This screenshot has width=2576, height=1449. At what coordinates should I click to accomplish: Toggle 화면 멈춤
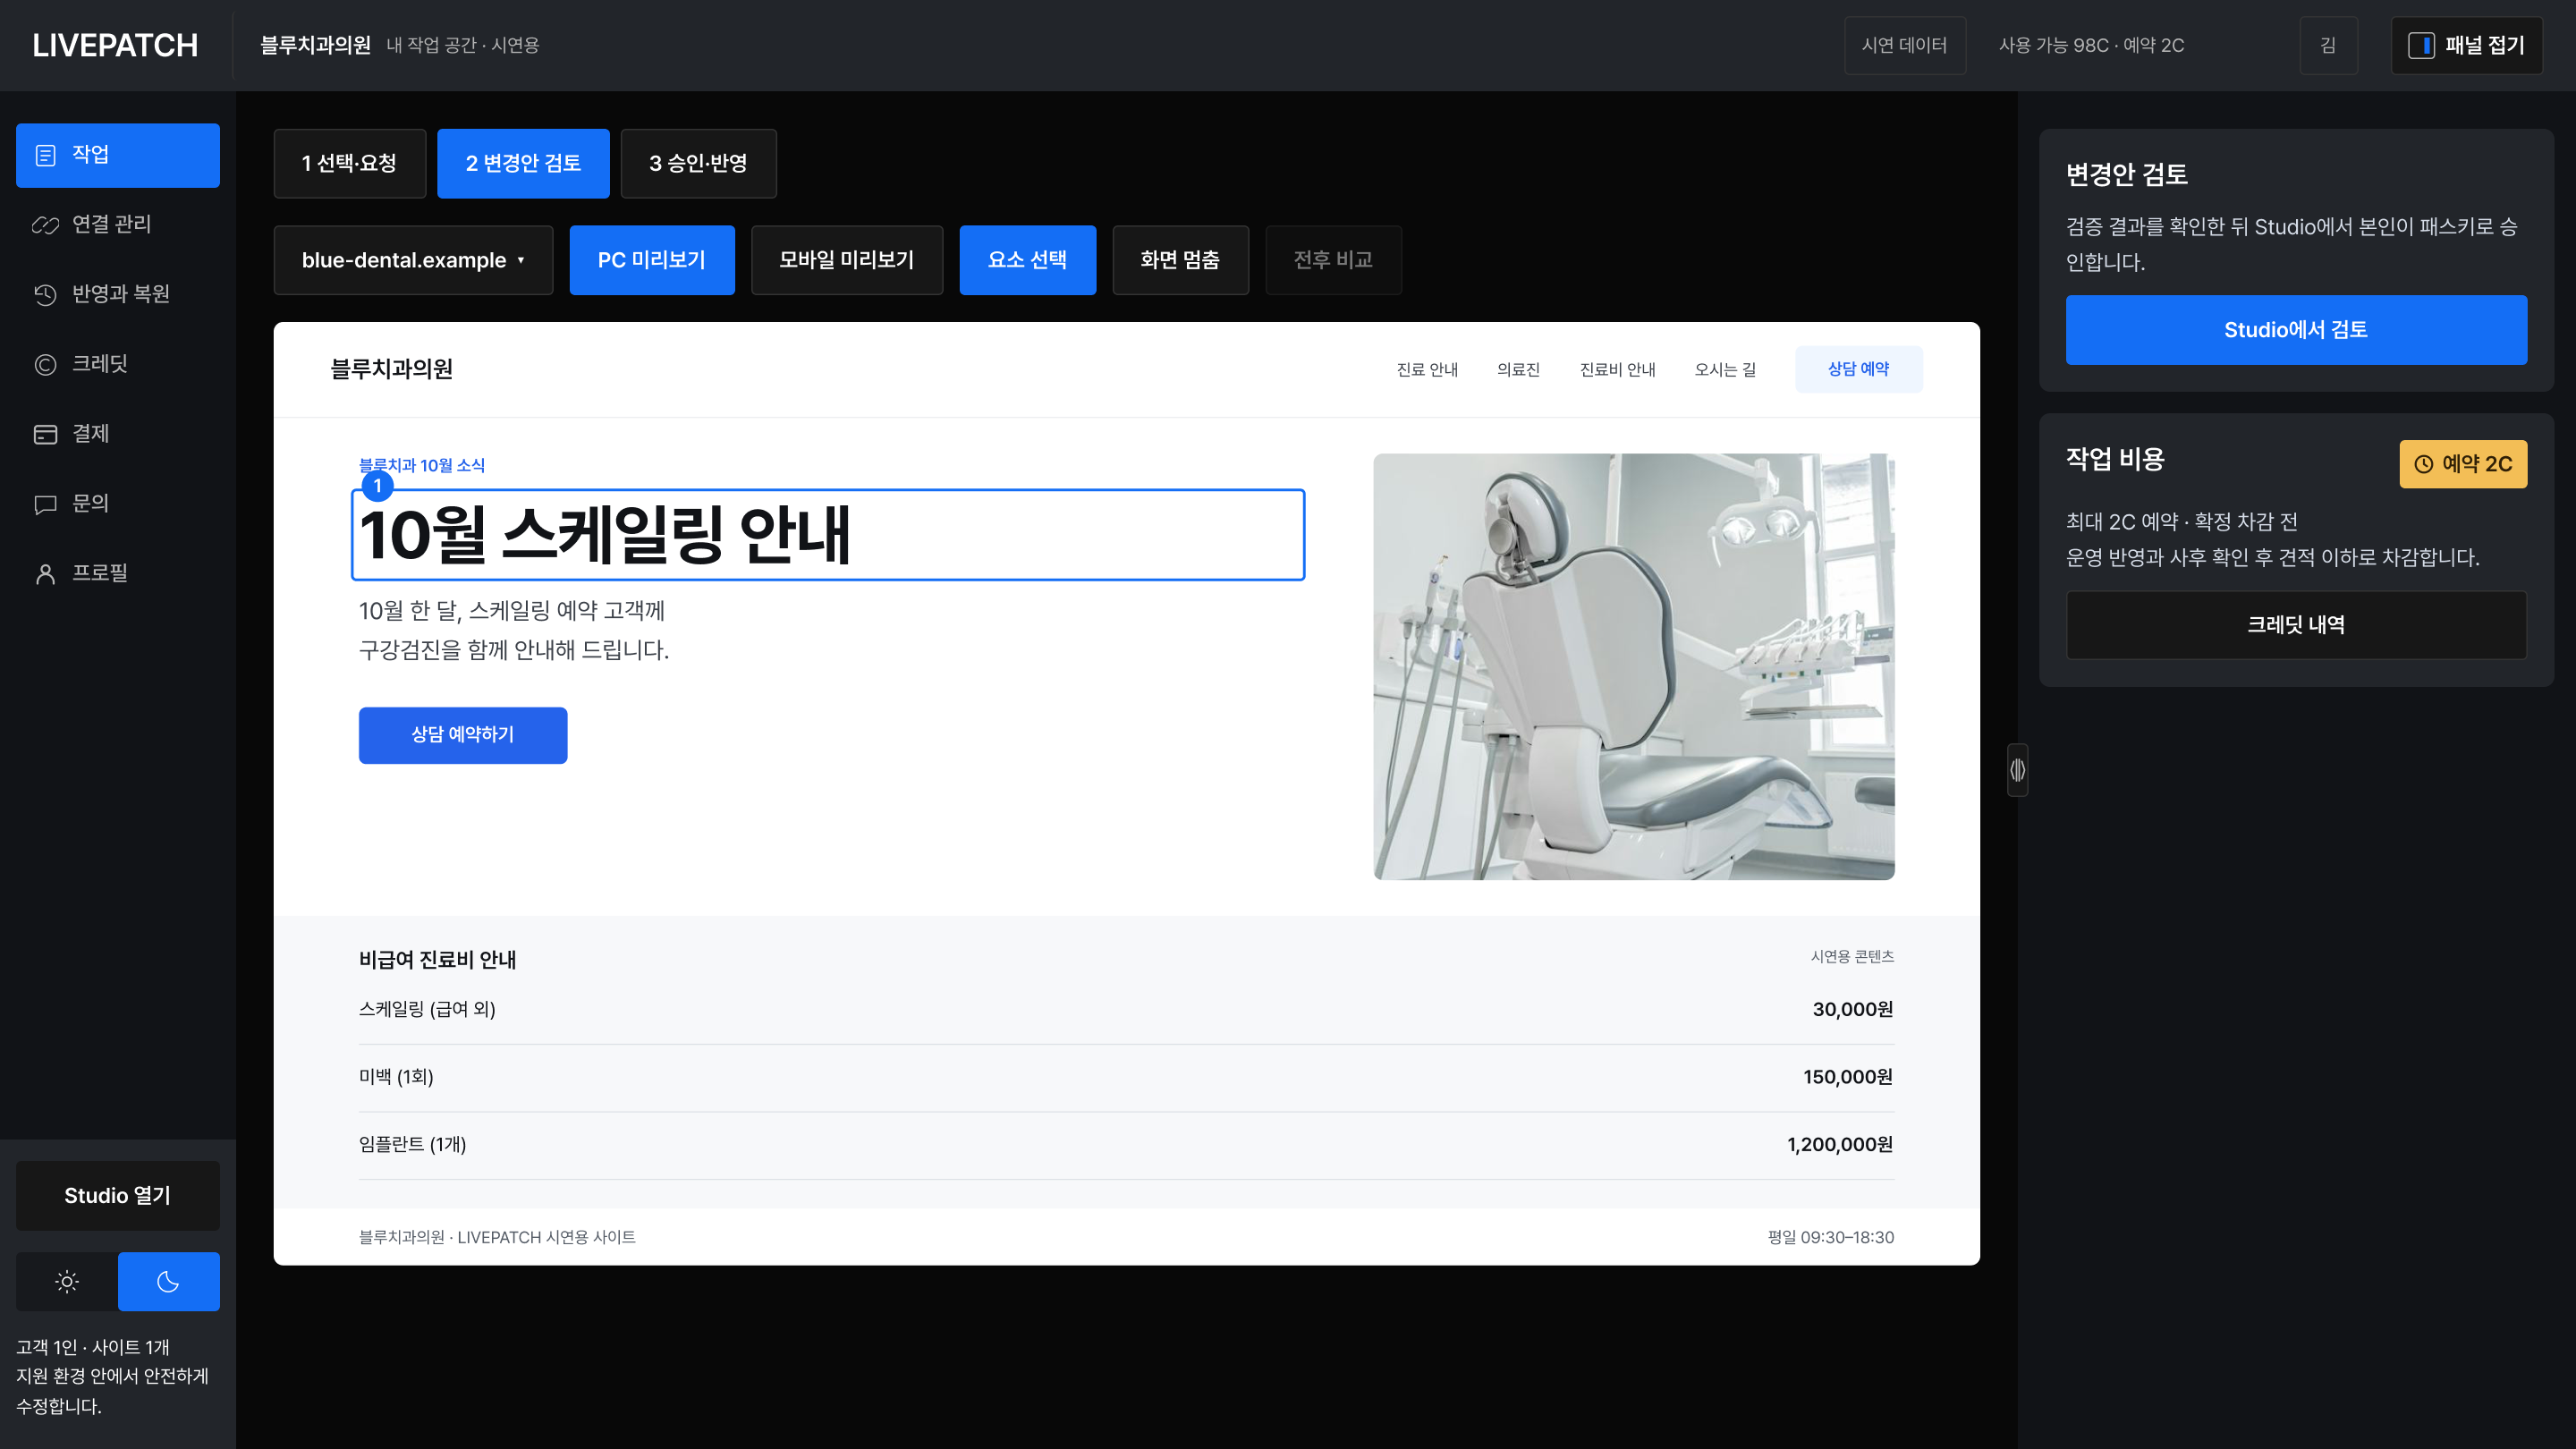[x=1180, y=260]
